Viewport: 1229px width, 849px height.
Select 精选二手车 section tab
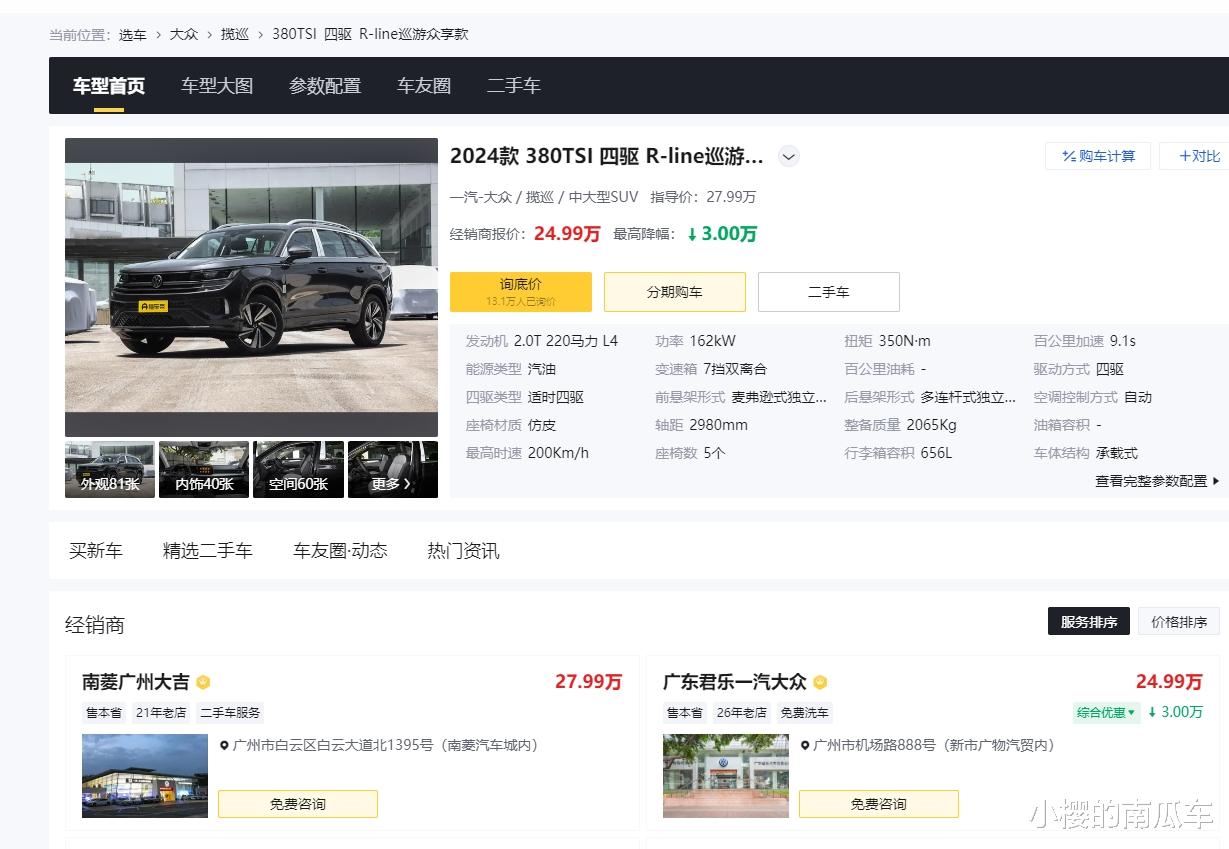[208, 550]
